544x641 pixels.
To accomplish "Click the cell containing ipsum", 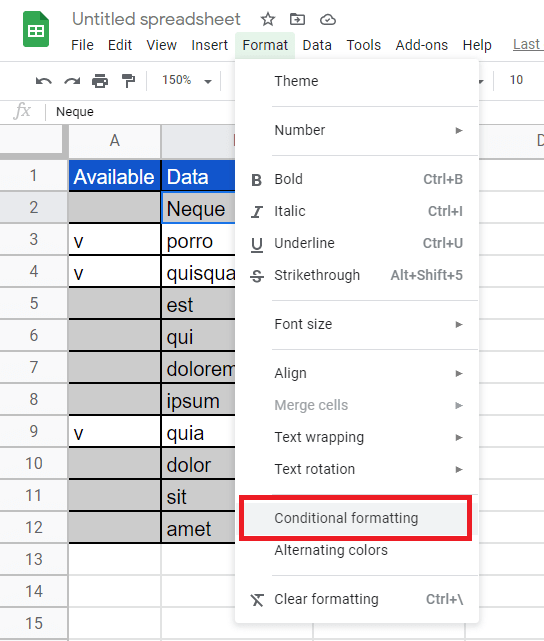I will pos(199,400).
